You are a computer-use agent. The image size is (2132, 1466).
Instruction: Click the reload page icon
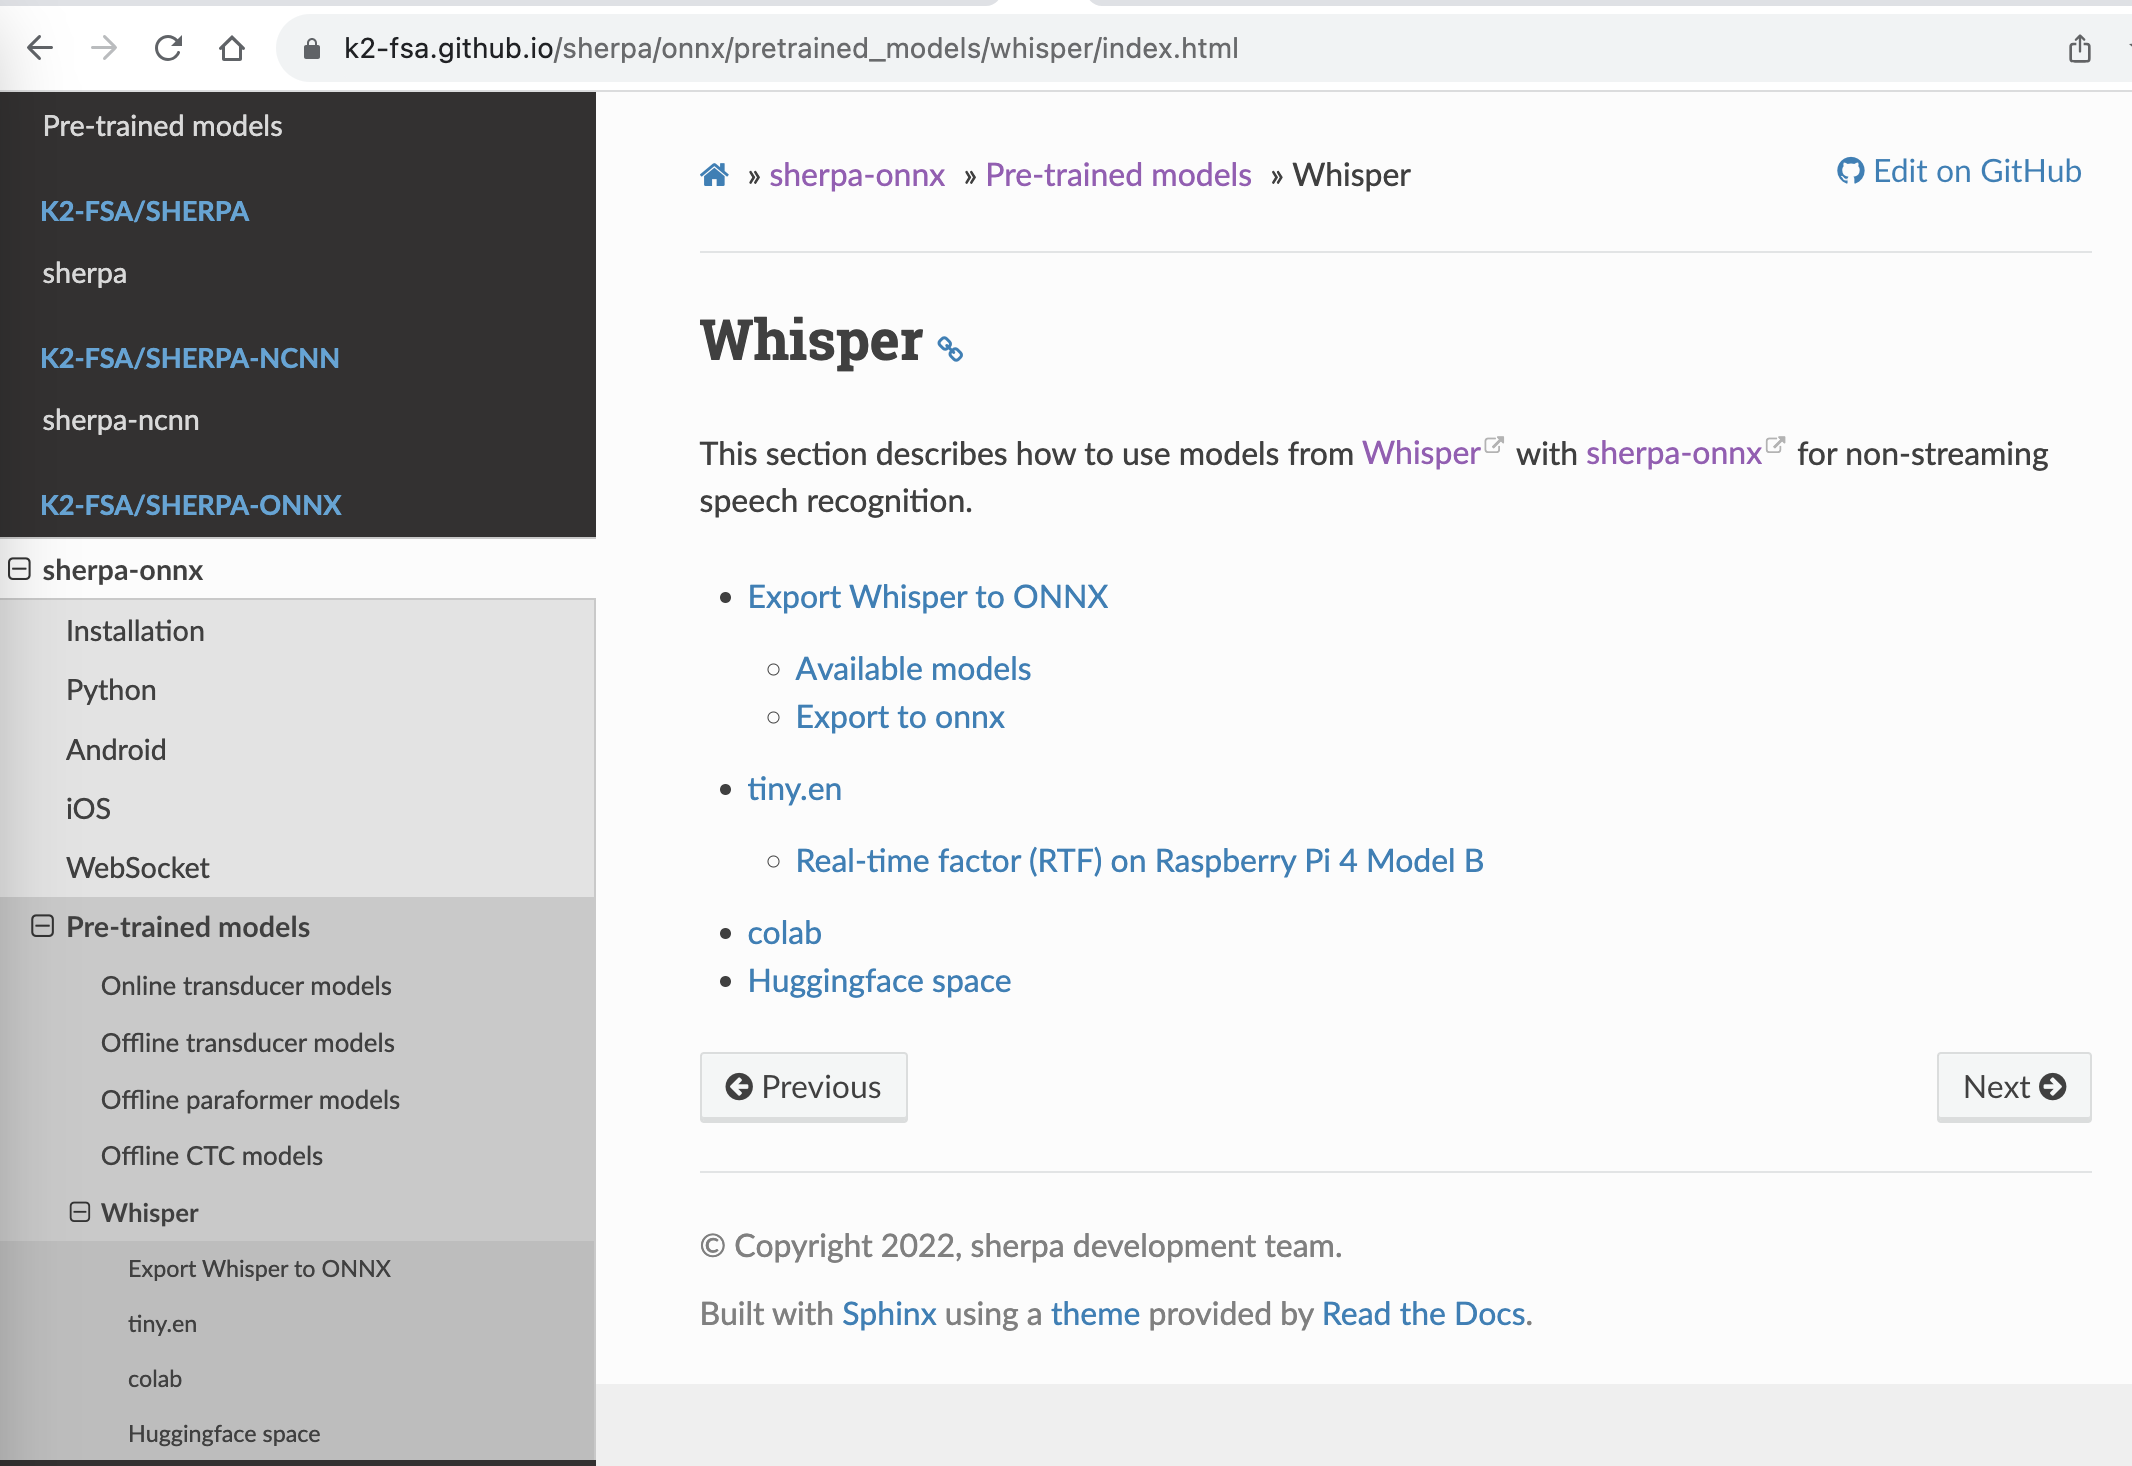point(168,47)
